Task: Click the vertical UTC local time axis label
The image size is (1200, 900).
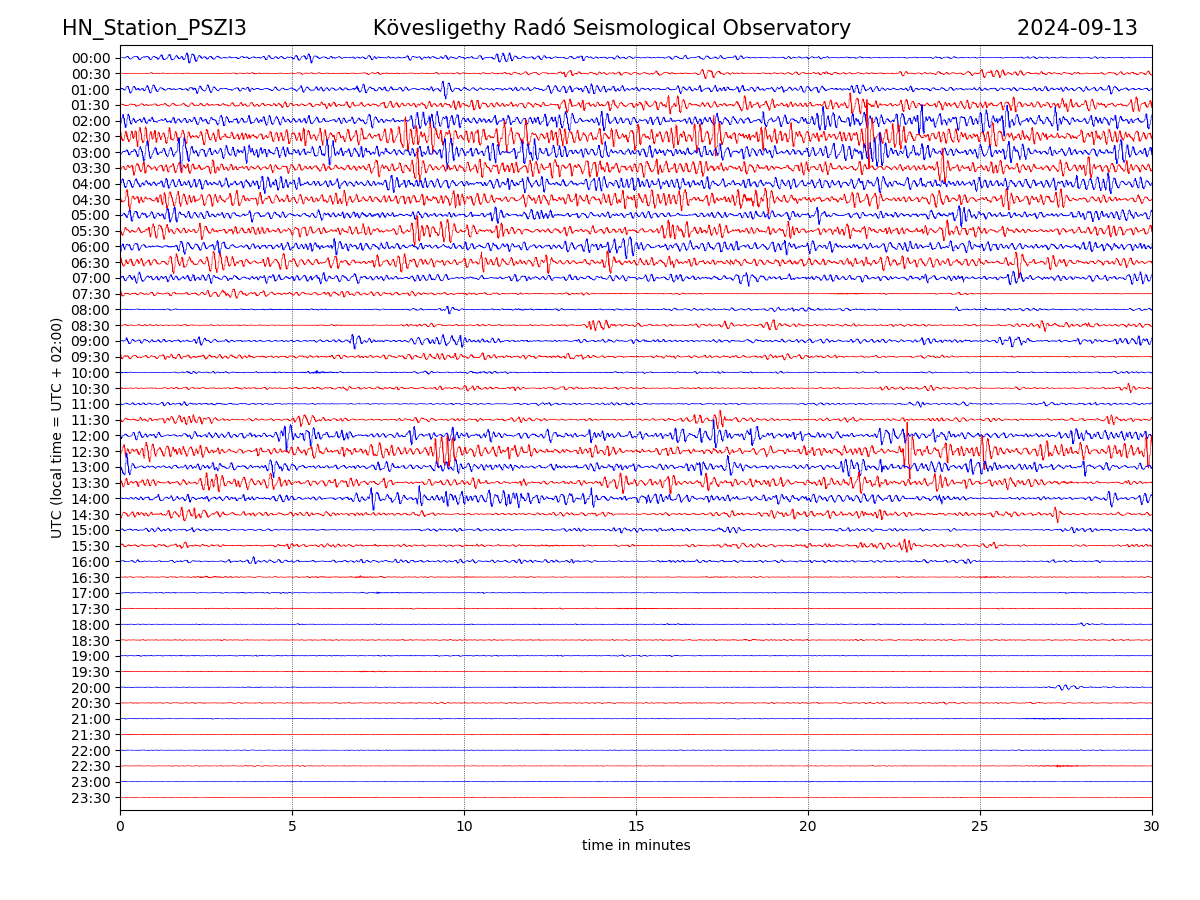Action: 57,428
